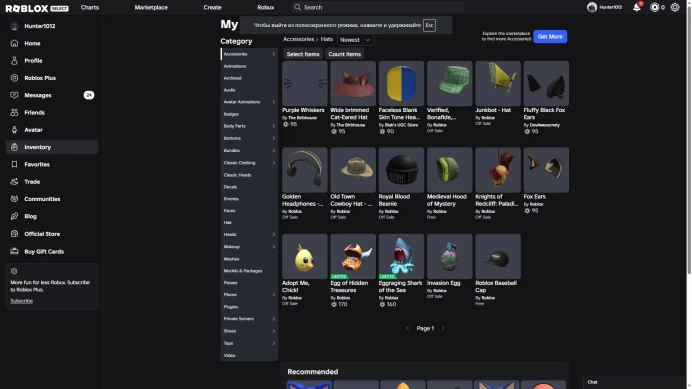Expand the Avatar Animations category chevron
This screenshot has height=389, width=692.
coord(274,102)
